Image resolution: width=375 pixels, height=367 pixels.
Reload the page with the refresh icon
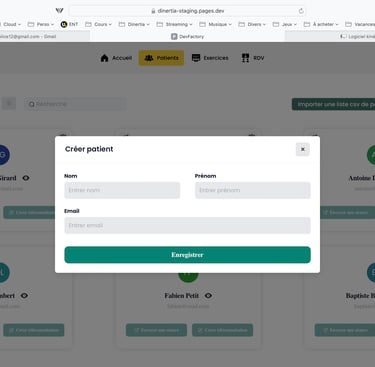coord(301,11)
